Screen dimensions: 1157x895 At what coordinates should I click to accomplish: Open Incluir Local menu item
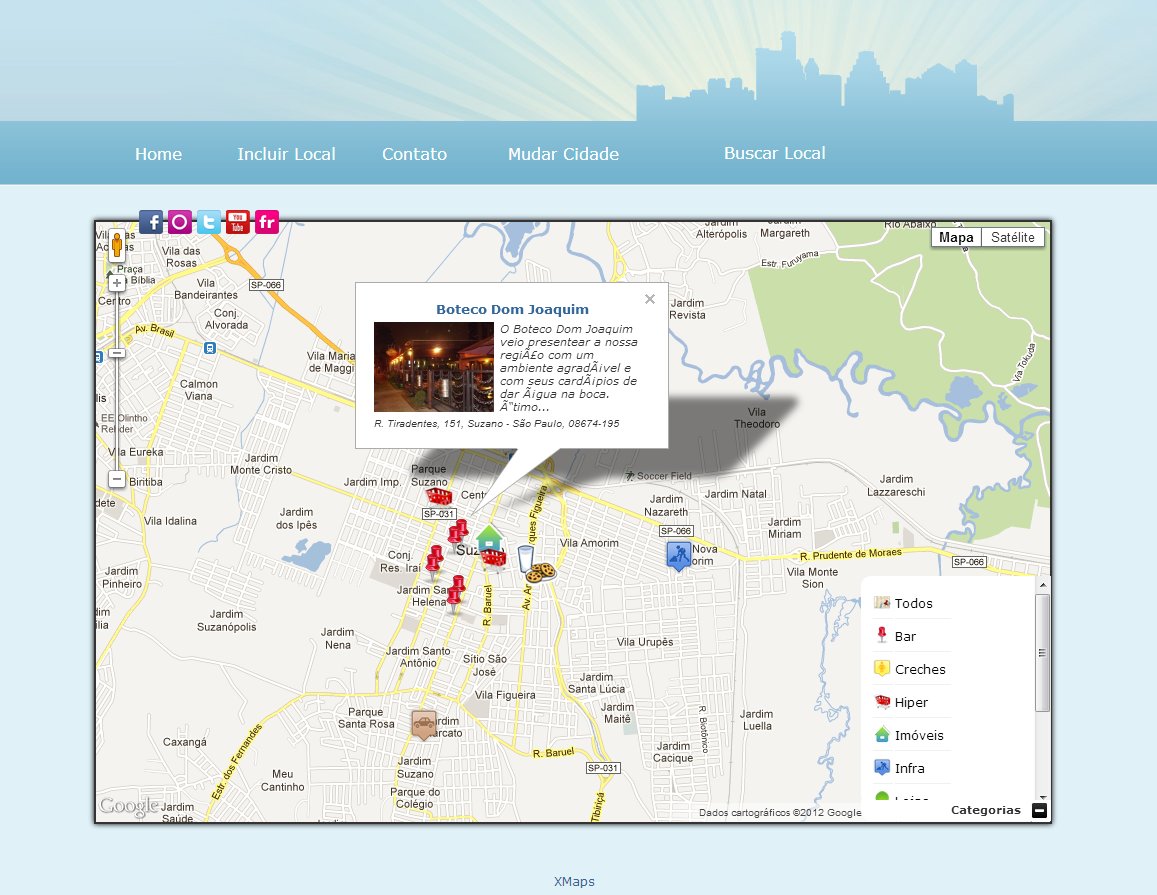286,154
